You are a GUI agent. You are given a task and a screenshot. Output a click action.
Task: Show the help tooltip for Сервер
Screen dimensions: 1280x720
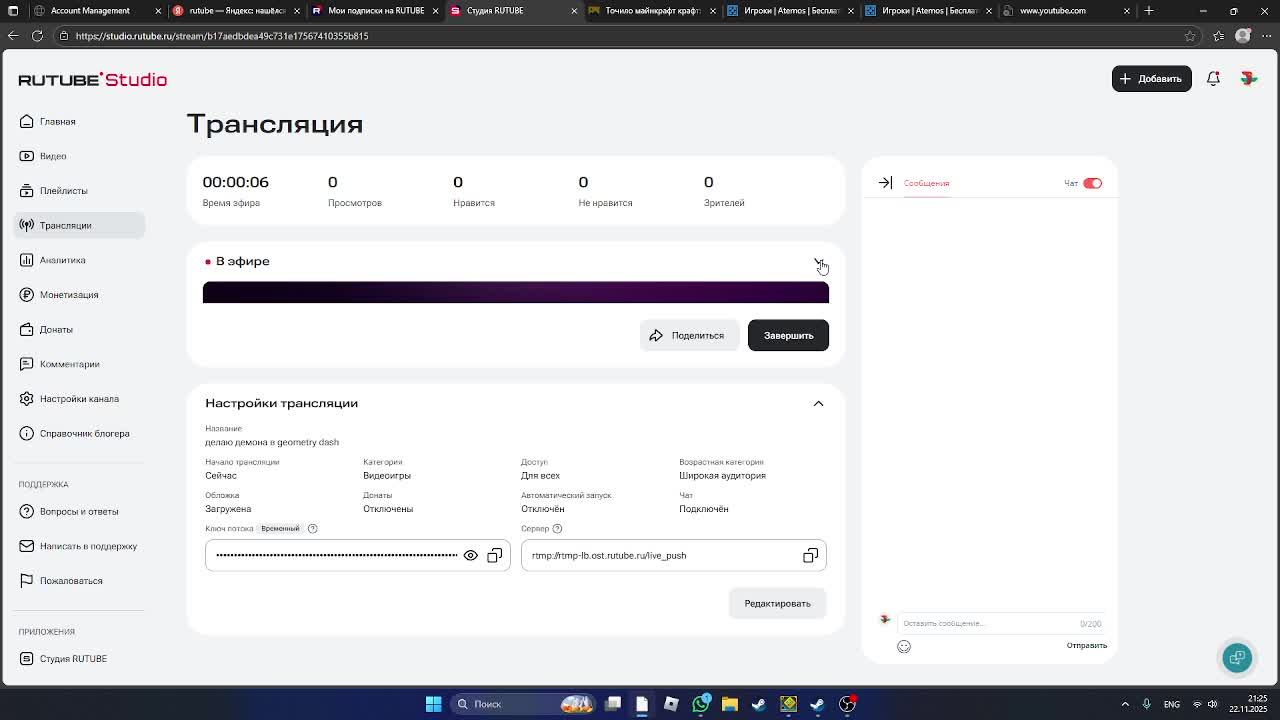pyautogui.click(x=557, y=528)
